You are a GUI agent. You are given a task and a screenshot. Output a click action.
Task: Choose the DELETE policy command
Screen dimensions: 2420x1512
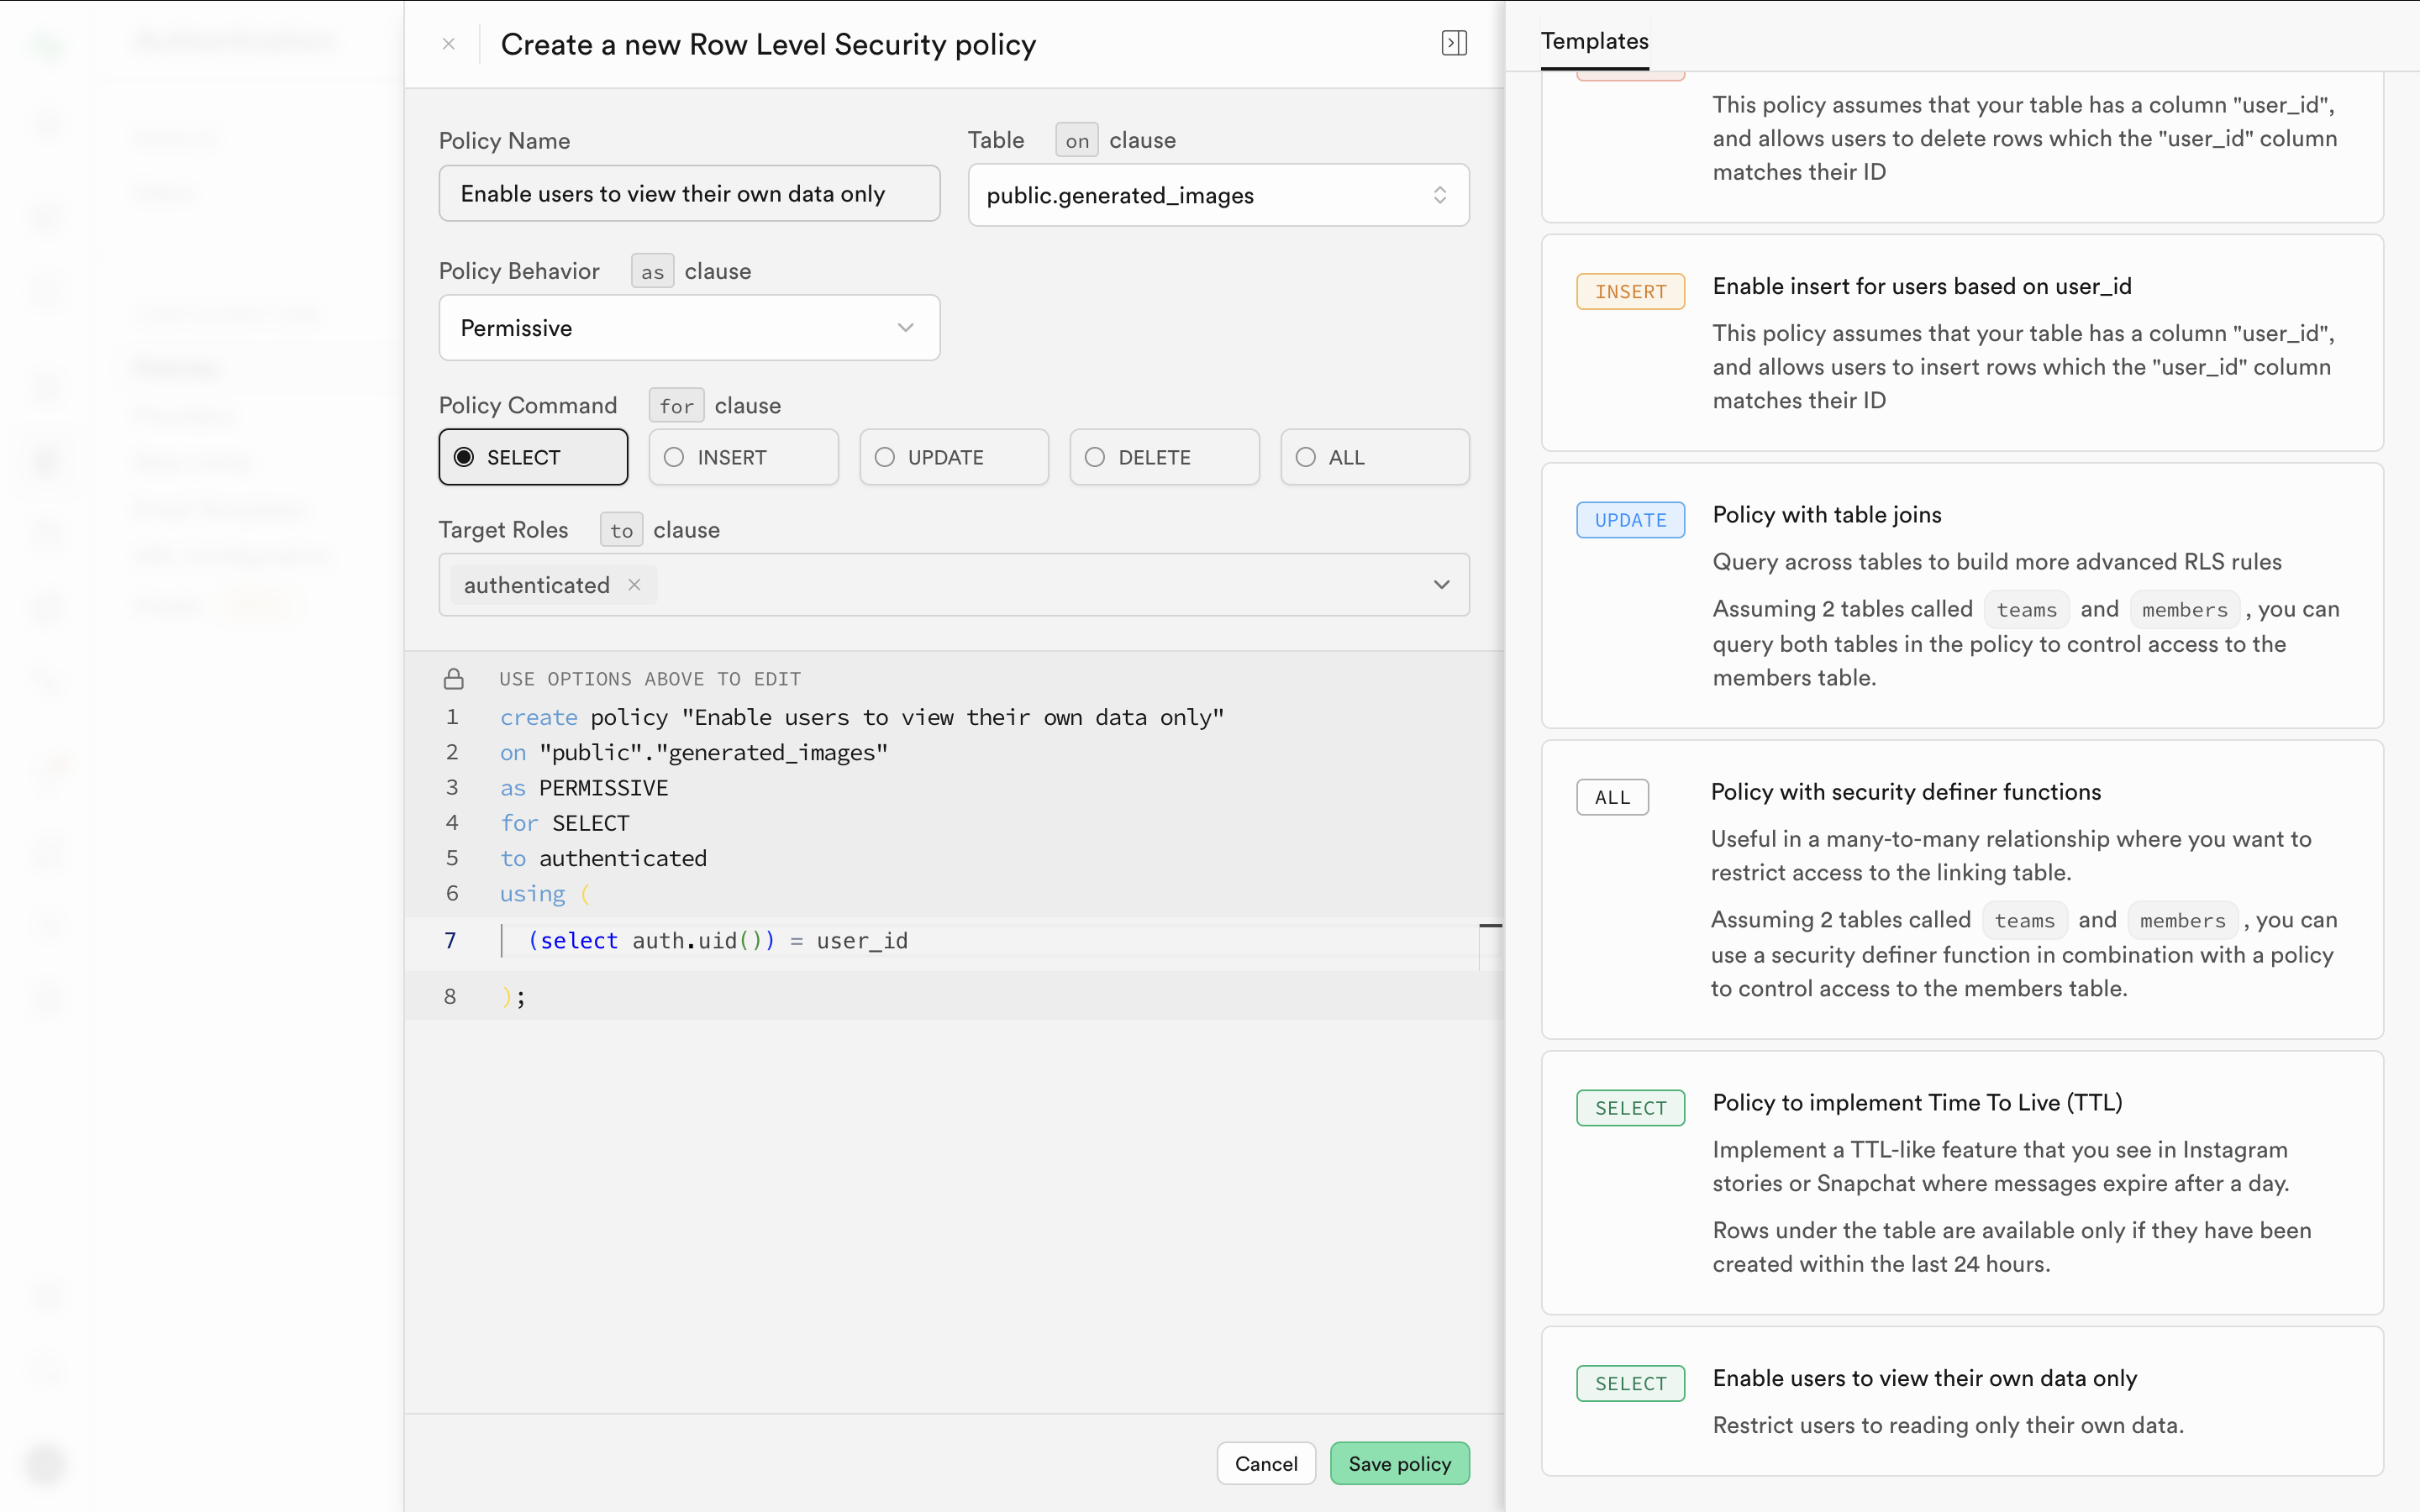1164,457
